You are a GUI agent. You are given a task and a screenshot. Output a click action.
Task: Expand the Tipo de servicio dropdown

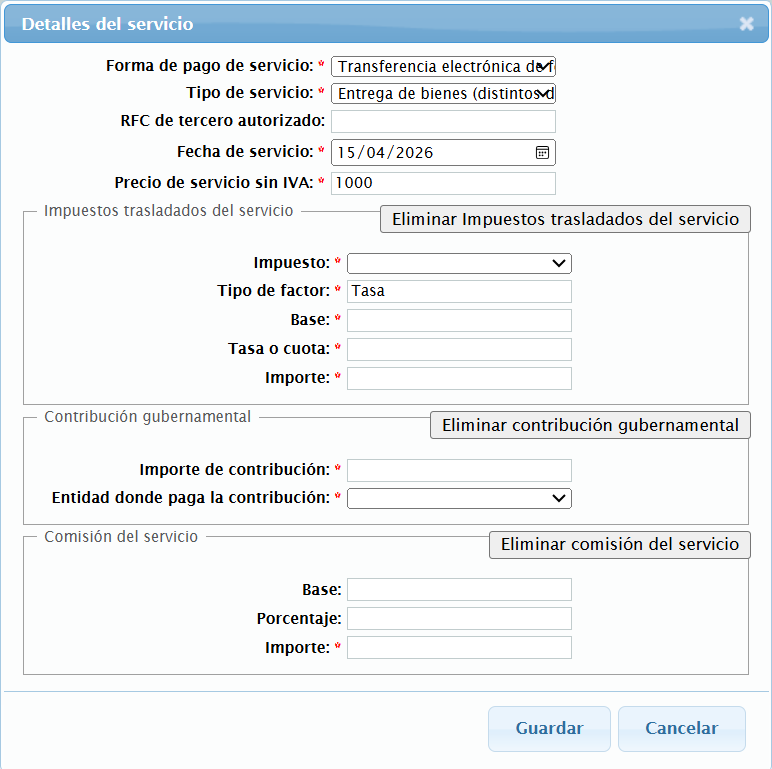click(x=443, y=94)
